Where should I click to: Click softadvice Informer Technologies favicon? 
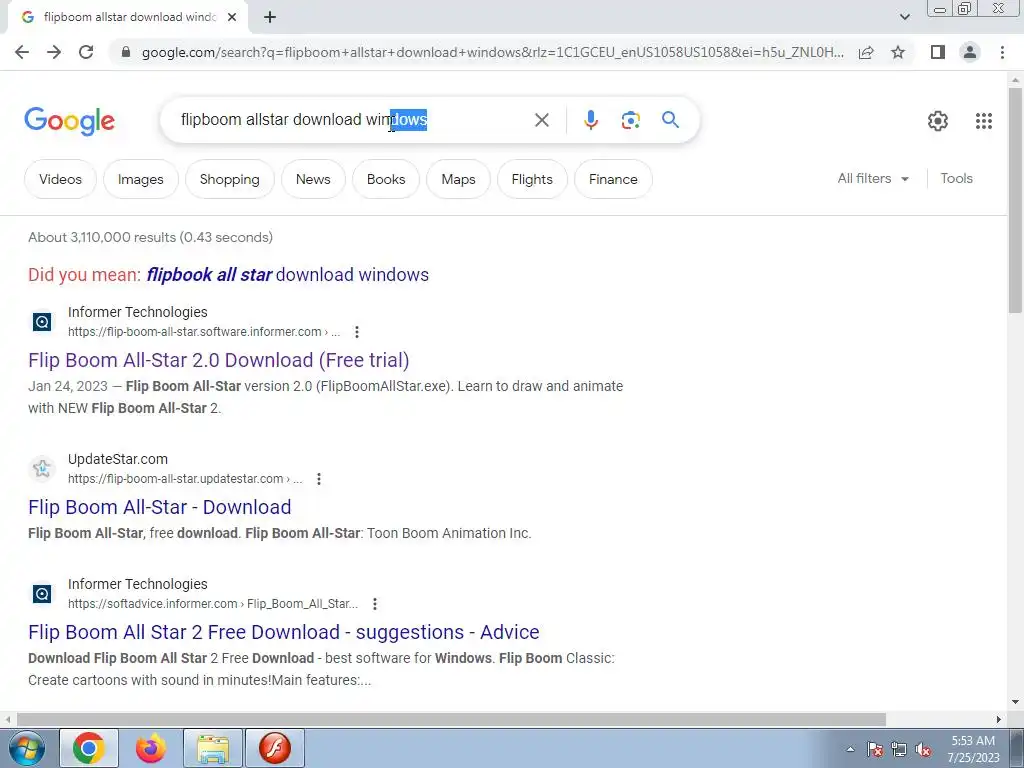tap(42, 594)
